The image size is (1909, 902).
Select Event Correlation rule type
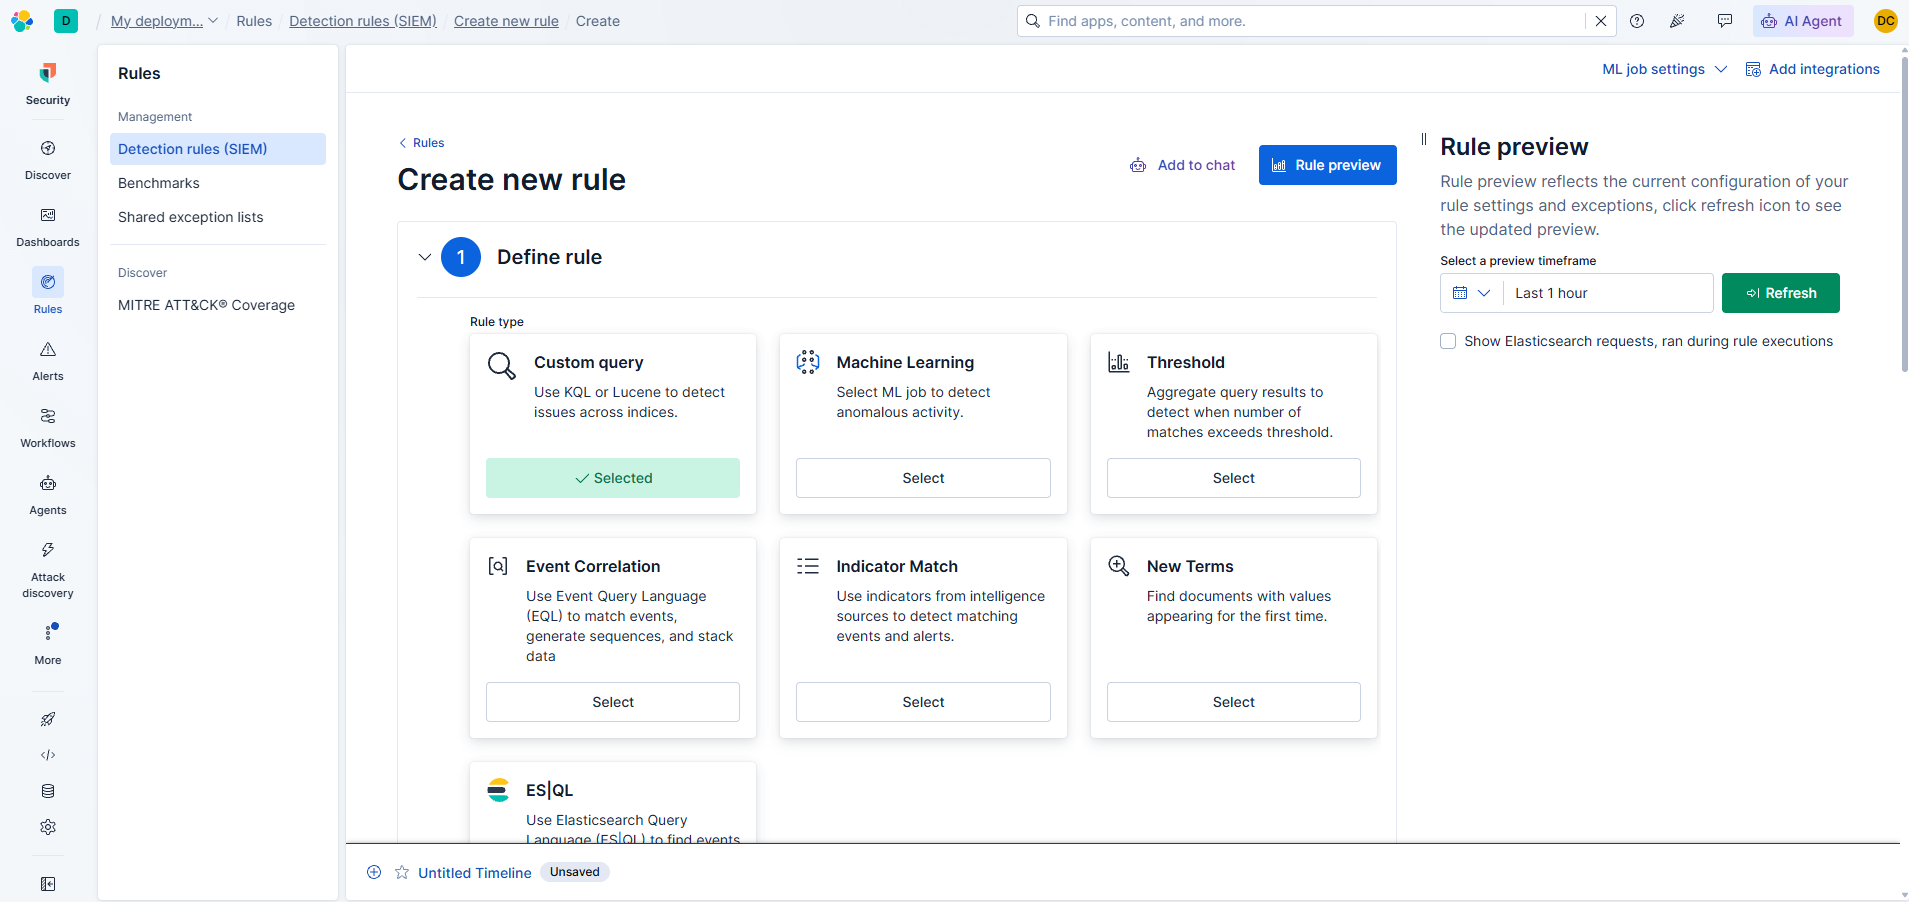(613, 702)
